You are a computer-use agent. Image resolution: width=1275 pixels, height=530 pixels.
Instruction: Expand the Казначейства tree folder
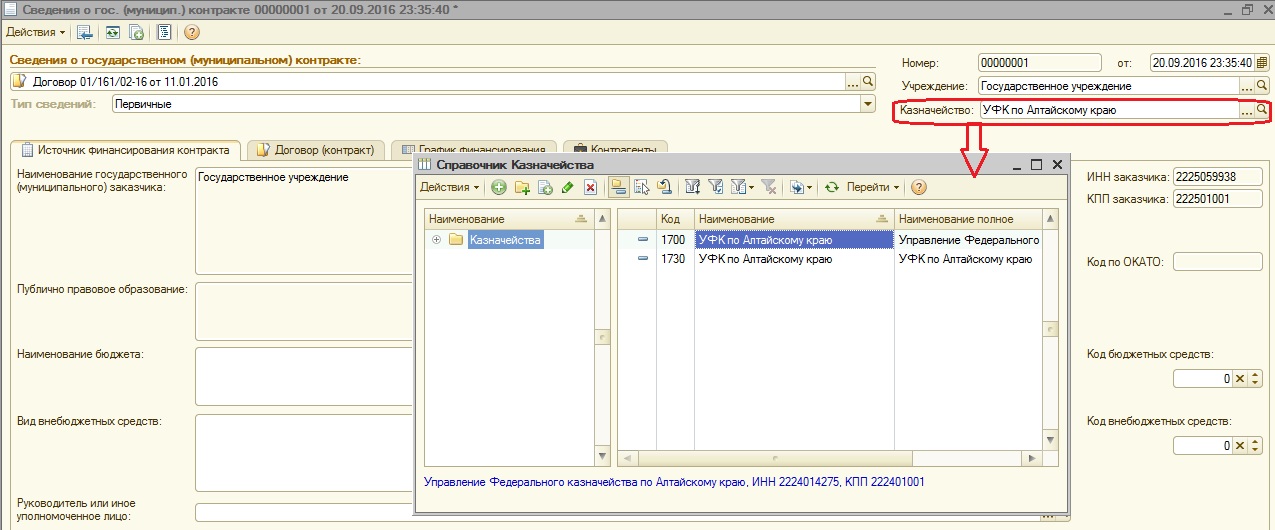[x=436, y=240]
